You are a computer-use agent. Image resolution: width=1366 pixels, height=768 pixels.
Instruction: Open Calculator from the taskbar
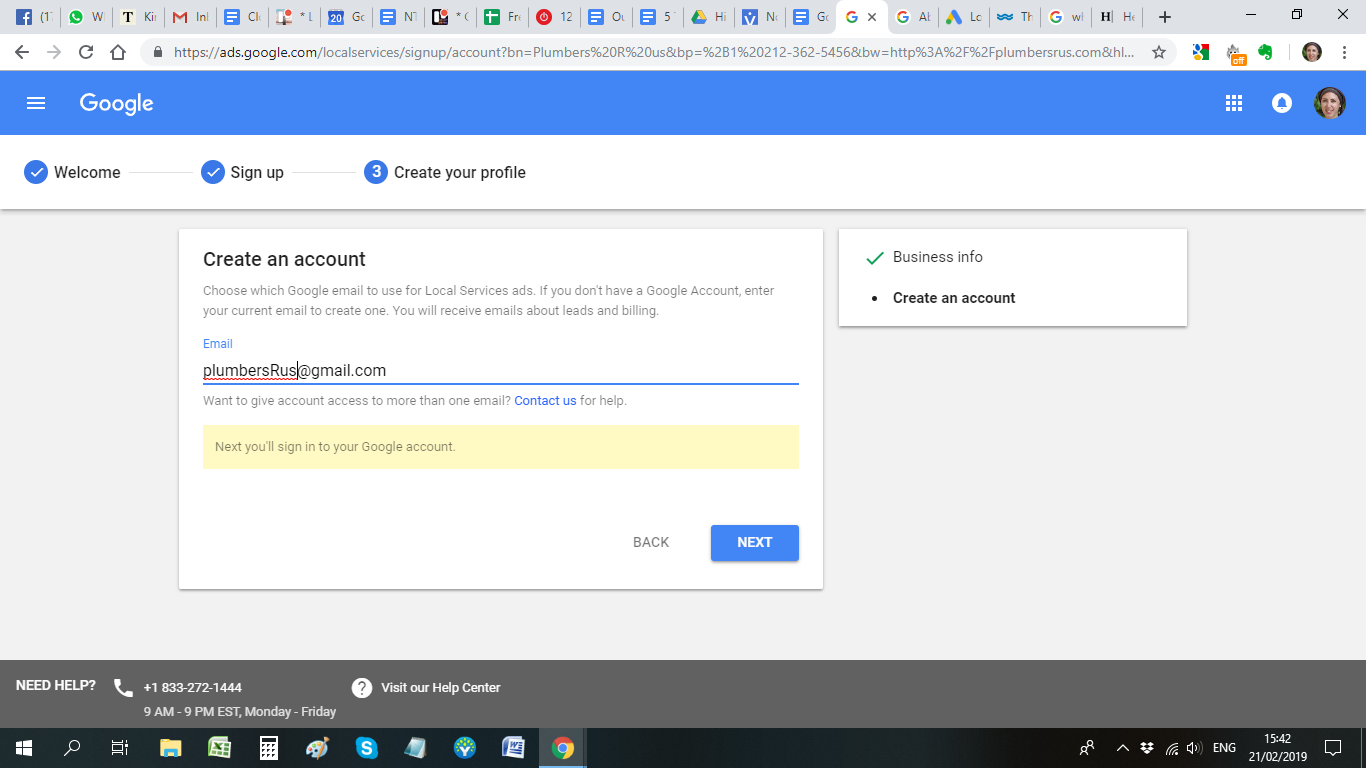[268, 748]
